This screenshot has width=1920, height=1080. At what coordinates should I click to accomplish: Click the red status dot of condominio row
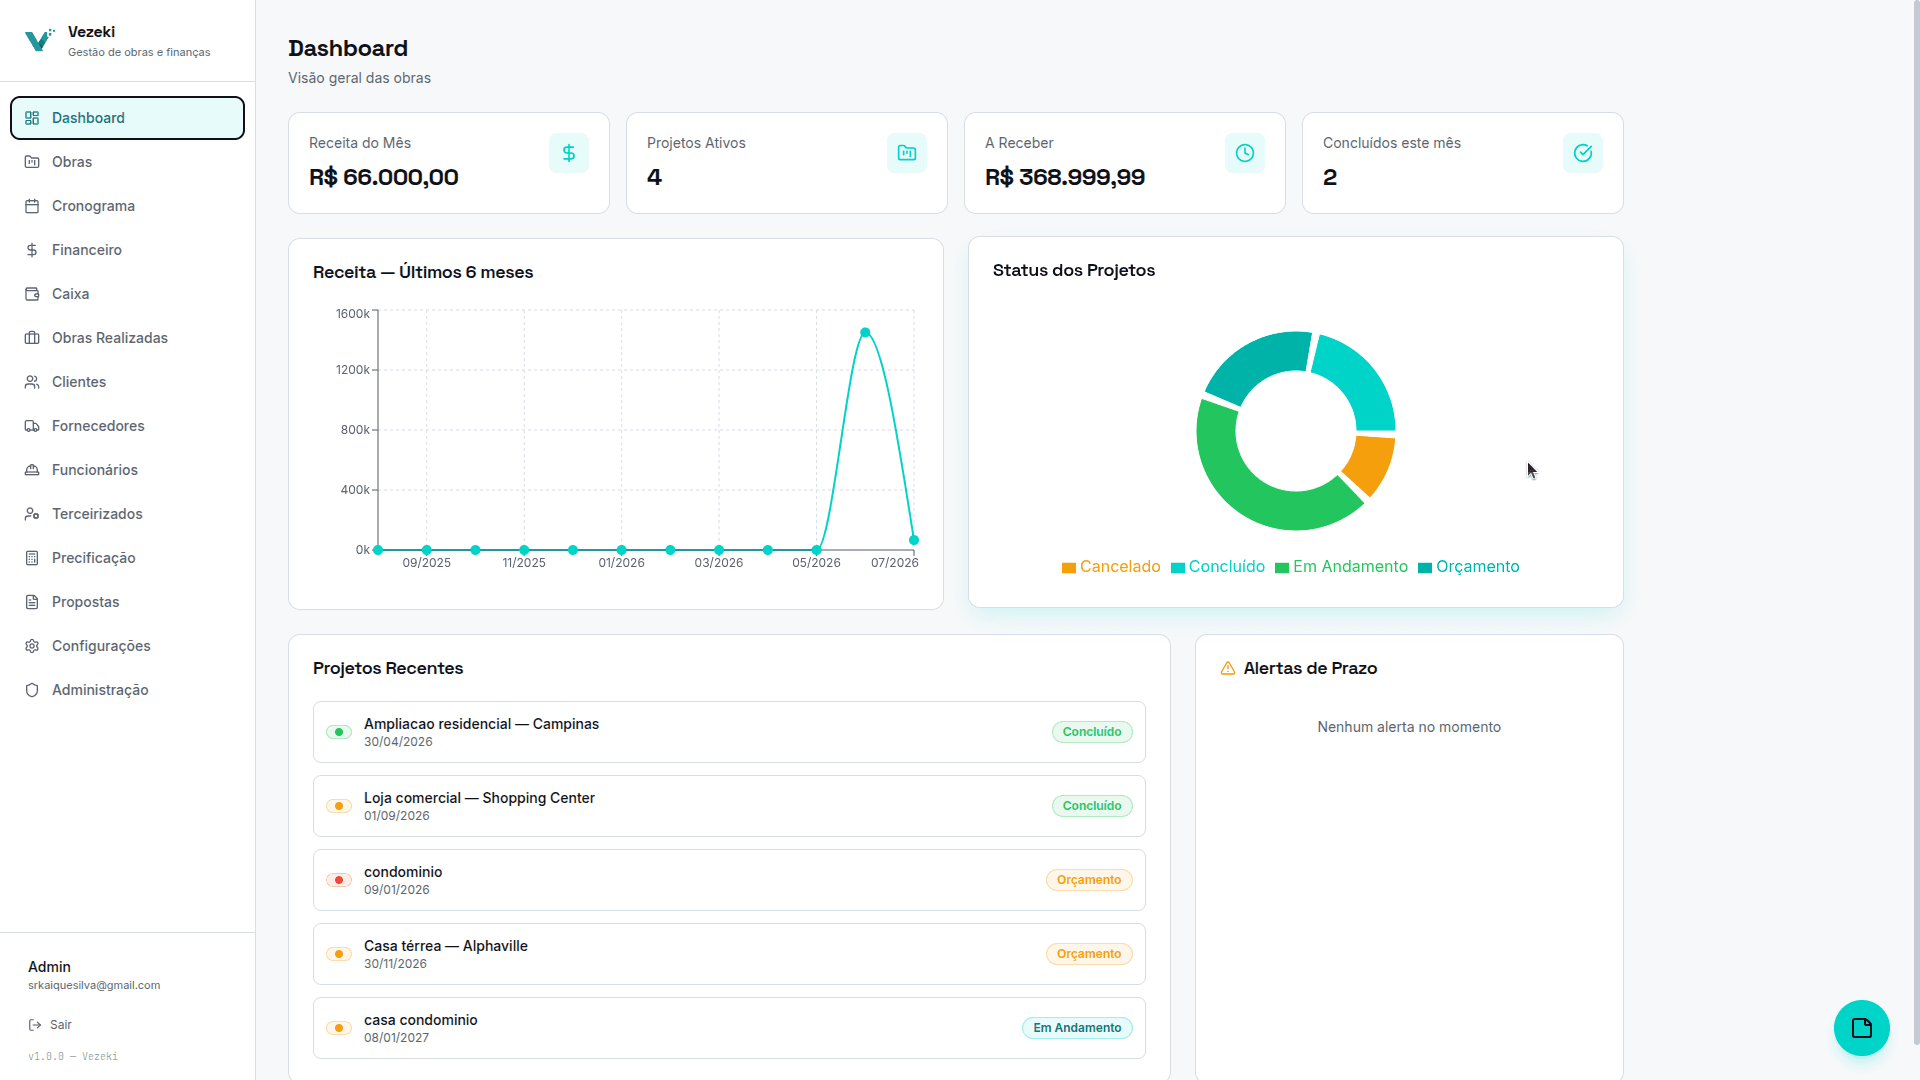(339, 880)
